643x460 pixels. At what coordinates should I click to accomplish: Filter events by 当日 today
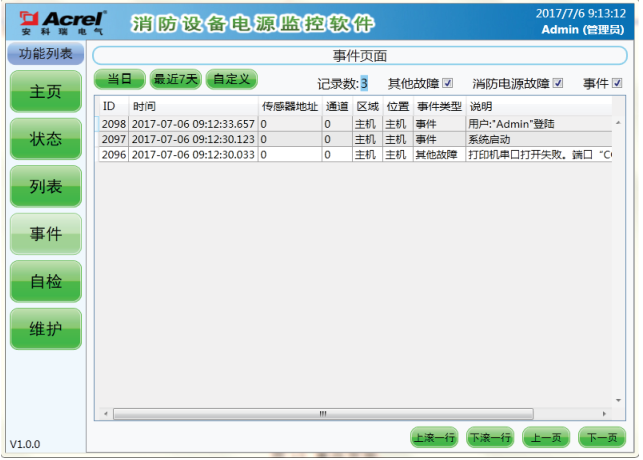(x=119, y=79)
